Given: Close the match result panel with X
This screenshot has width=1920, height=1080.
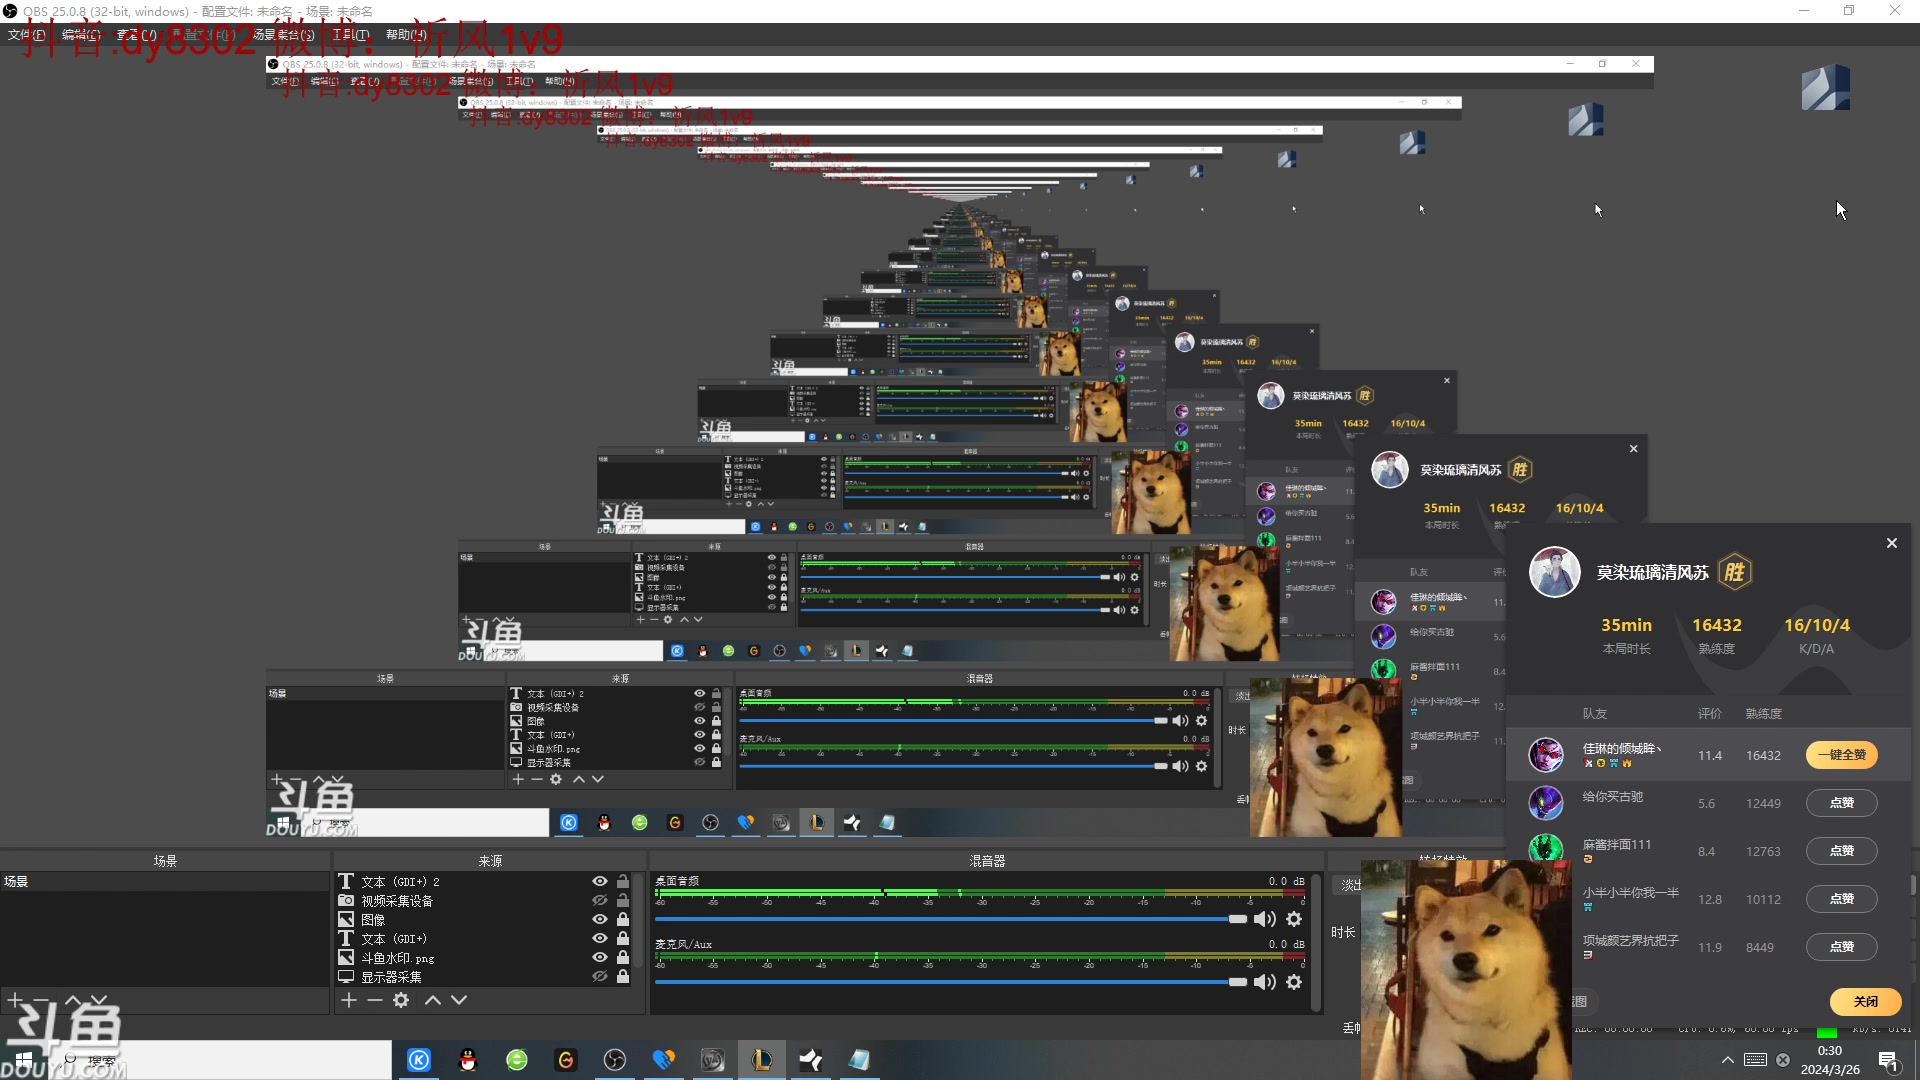Looking at the screenshot, I should coord(1891,543).
